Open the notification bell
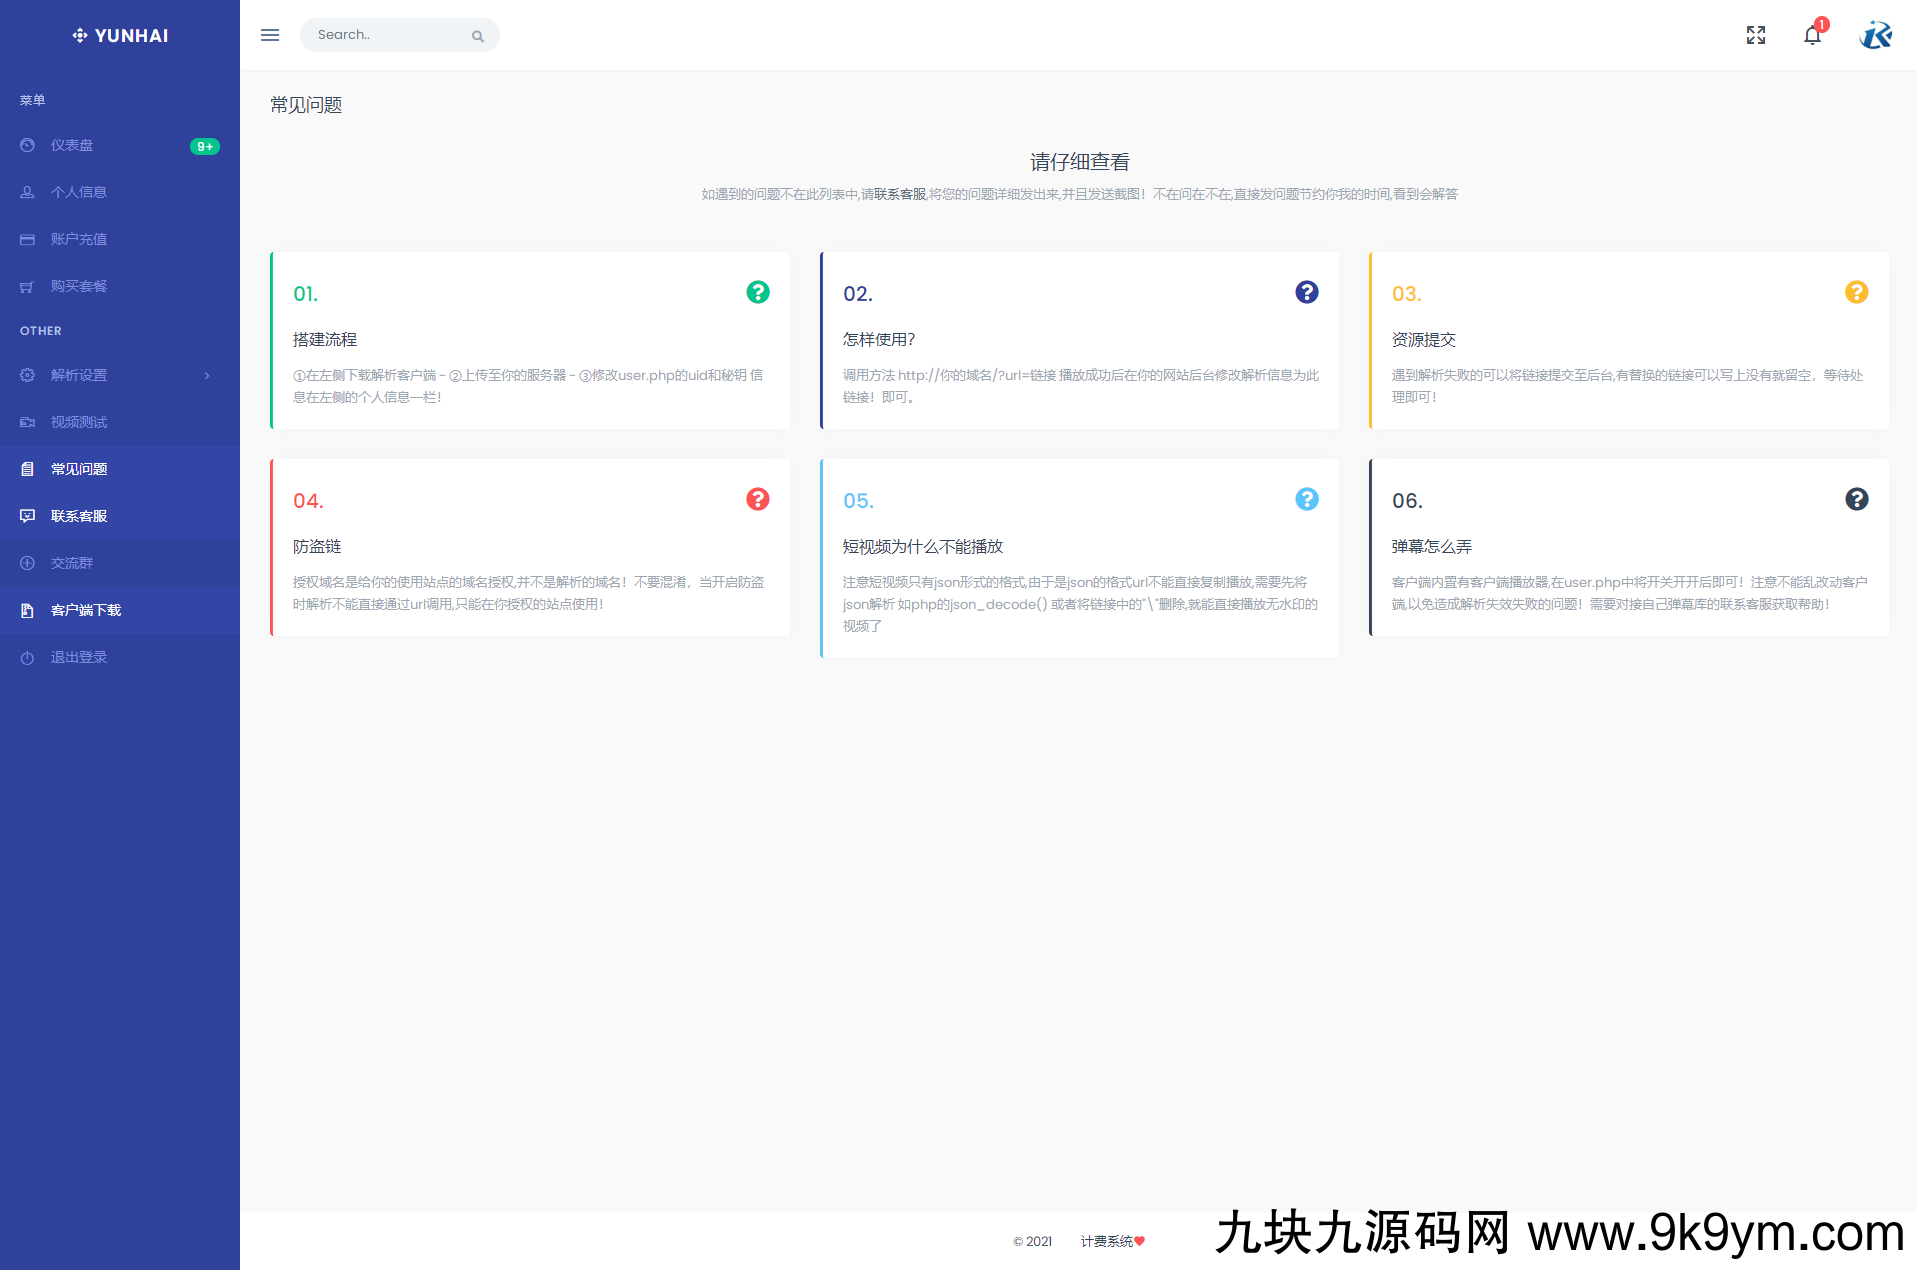Image resolution: width=1917 pixels, height=1270 pixels. click(x=1811, y=36)
